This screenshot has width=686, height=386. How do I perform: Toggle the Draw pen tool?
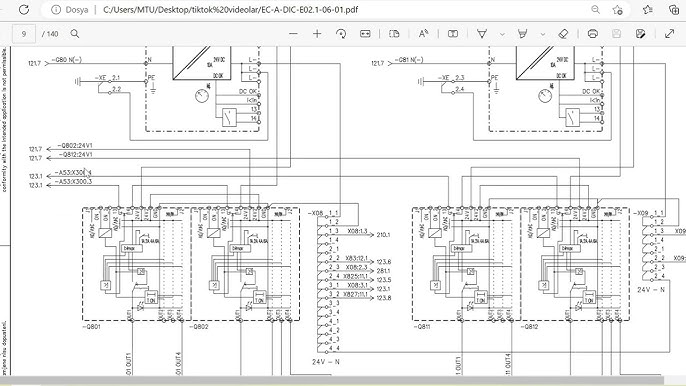[482, 34]
